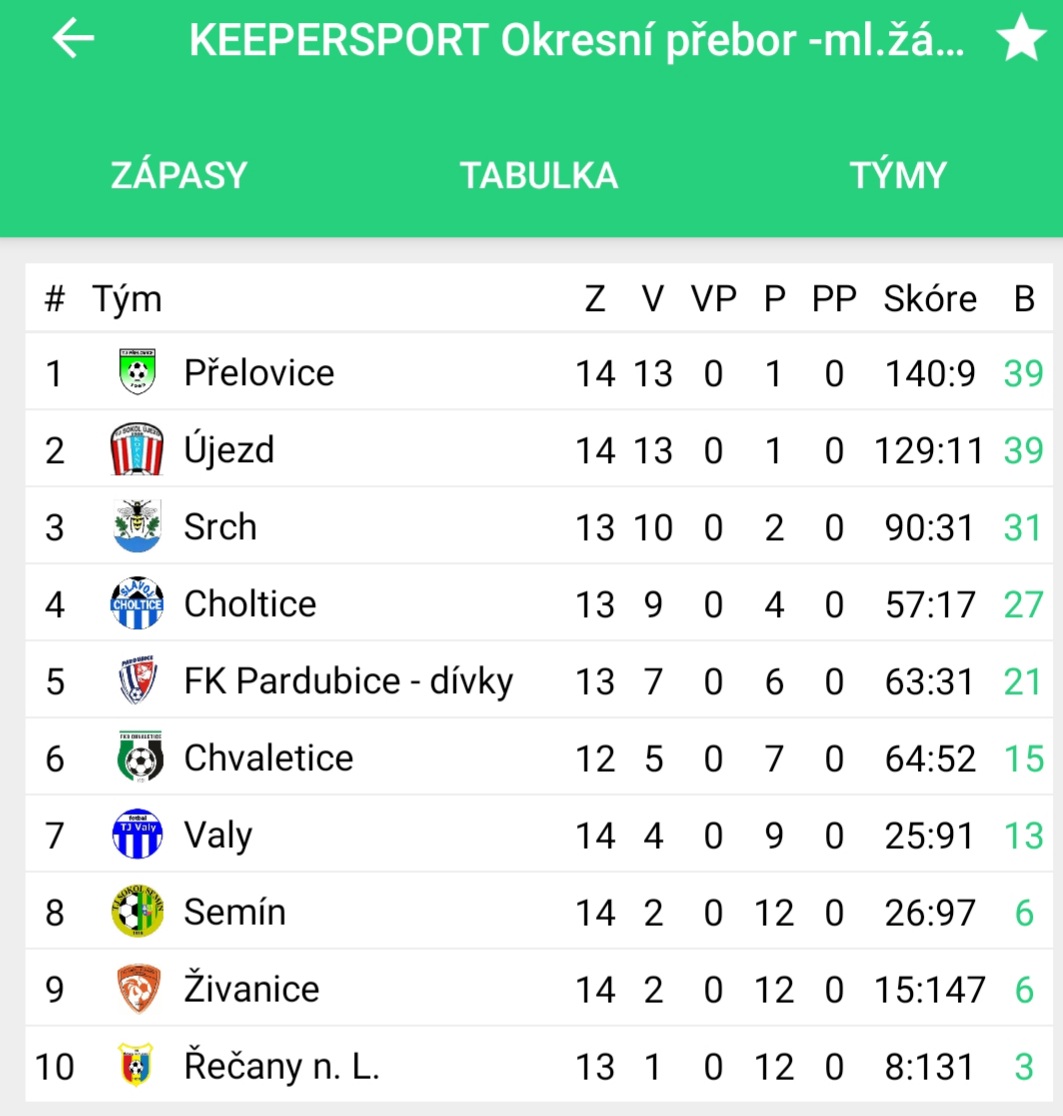The width and height of the screenshot is (1063, 1116).
Task: Open the TABULKA tab
Action: point(539,175)
